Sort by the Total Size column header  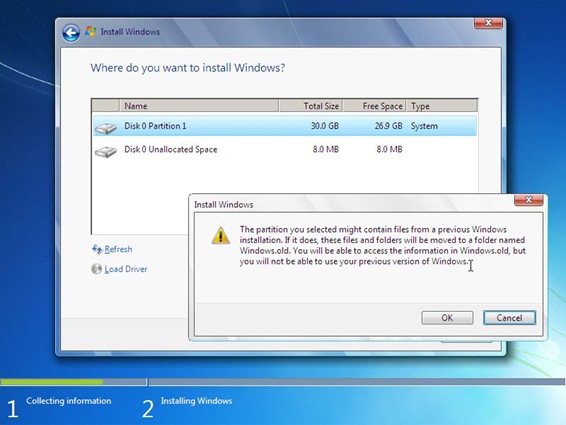pos(310,106)
